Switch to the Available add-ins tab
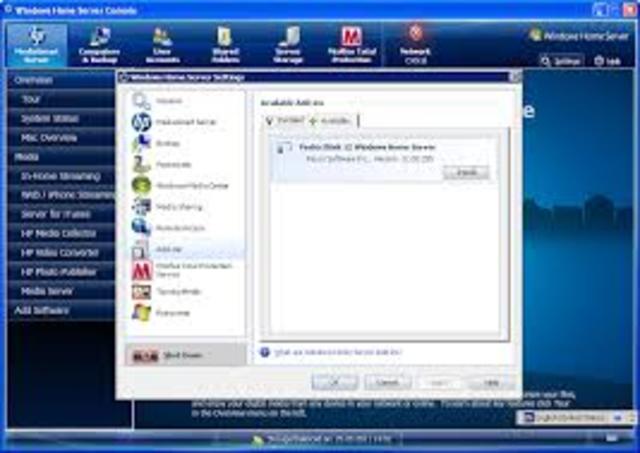Viewport: 640px width, 453px height. point(331,121)
